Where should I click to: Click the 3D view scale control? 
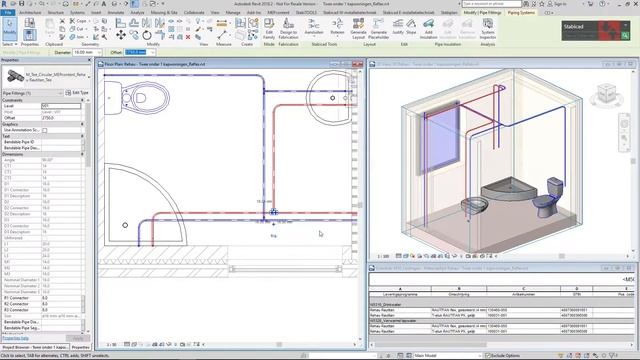pyautogui.click(x=383, y=256)
